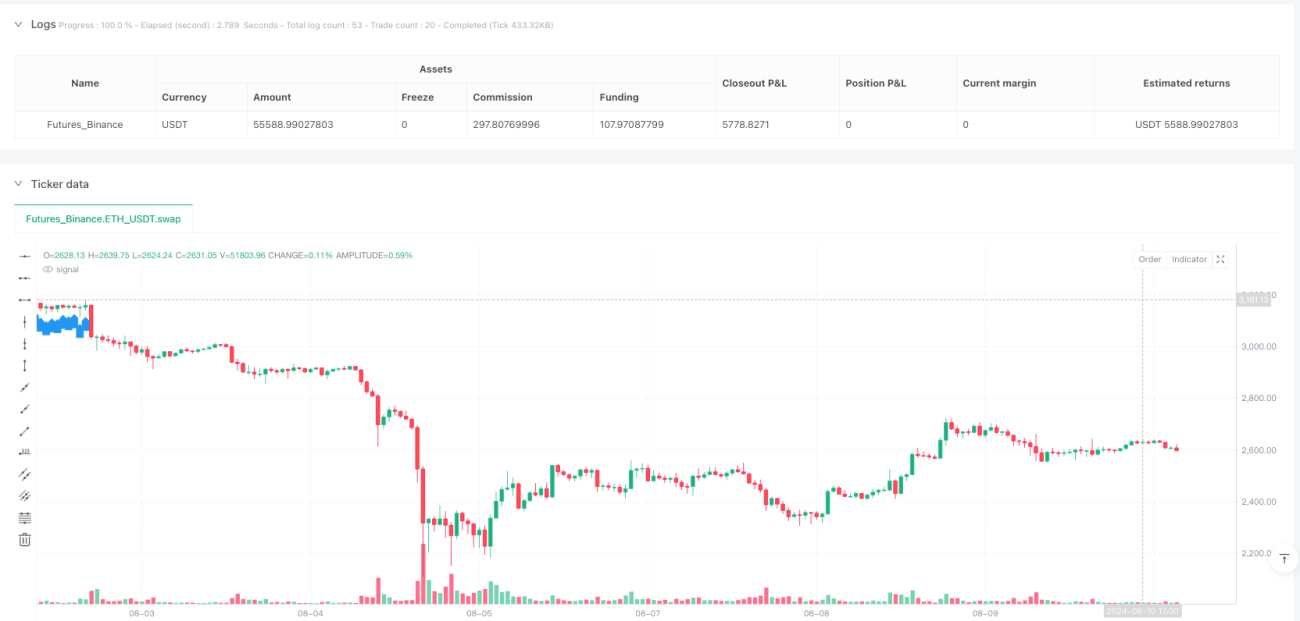Click the Futures_Binance row name cell
1300x621 pixels.
[x=85, y=125]
